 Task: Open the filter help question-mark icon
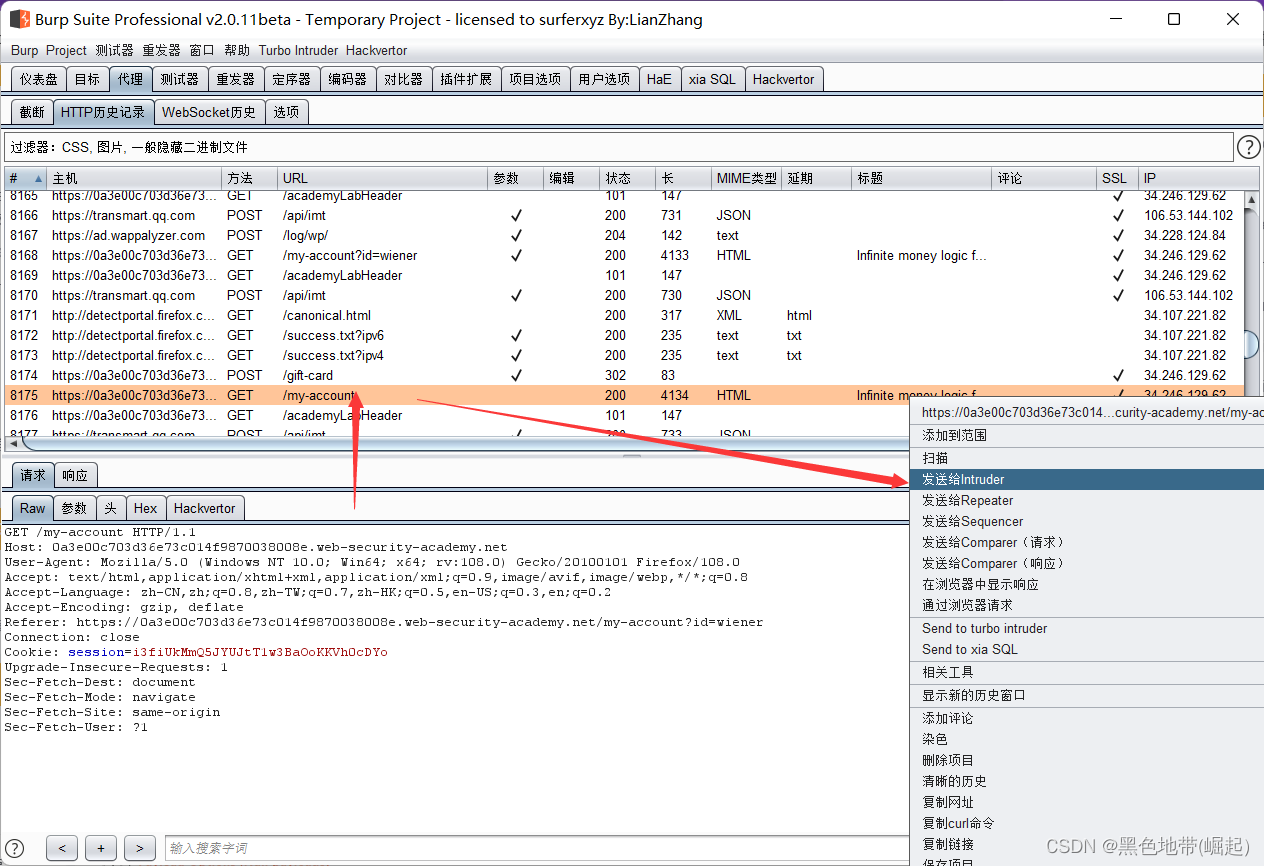pos(1249,147)
